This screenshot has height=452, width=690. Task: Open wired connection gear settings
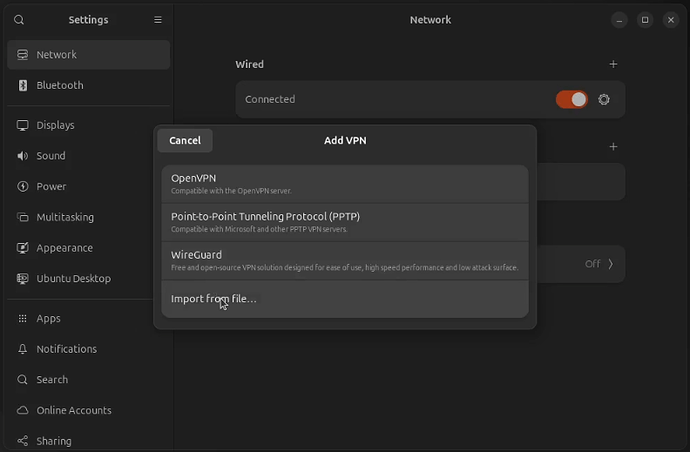pyautogui.click(x=604, y=99)
